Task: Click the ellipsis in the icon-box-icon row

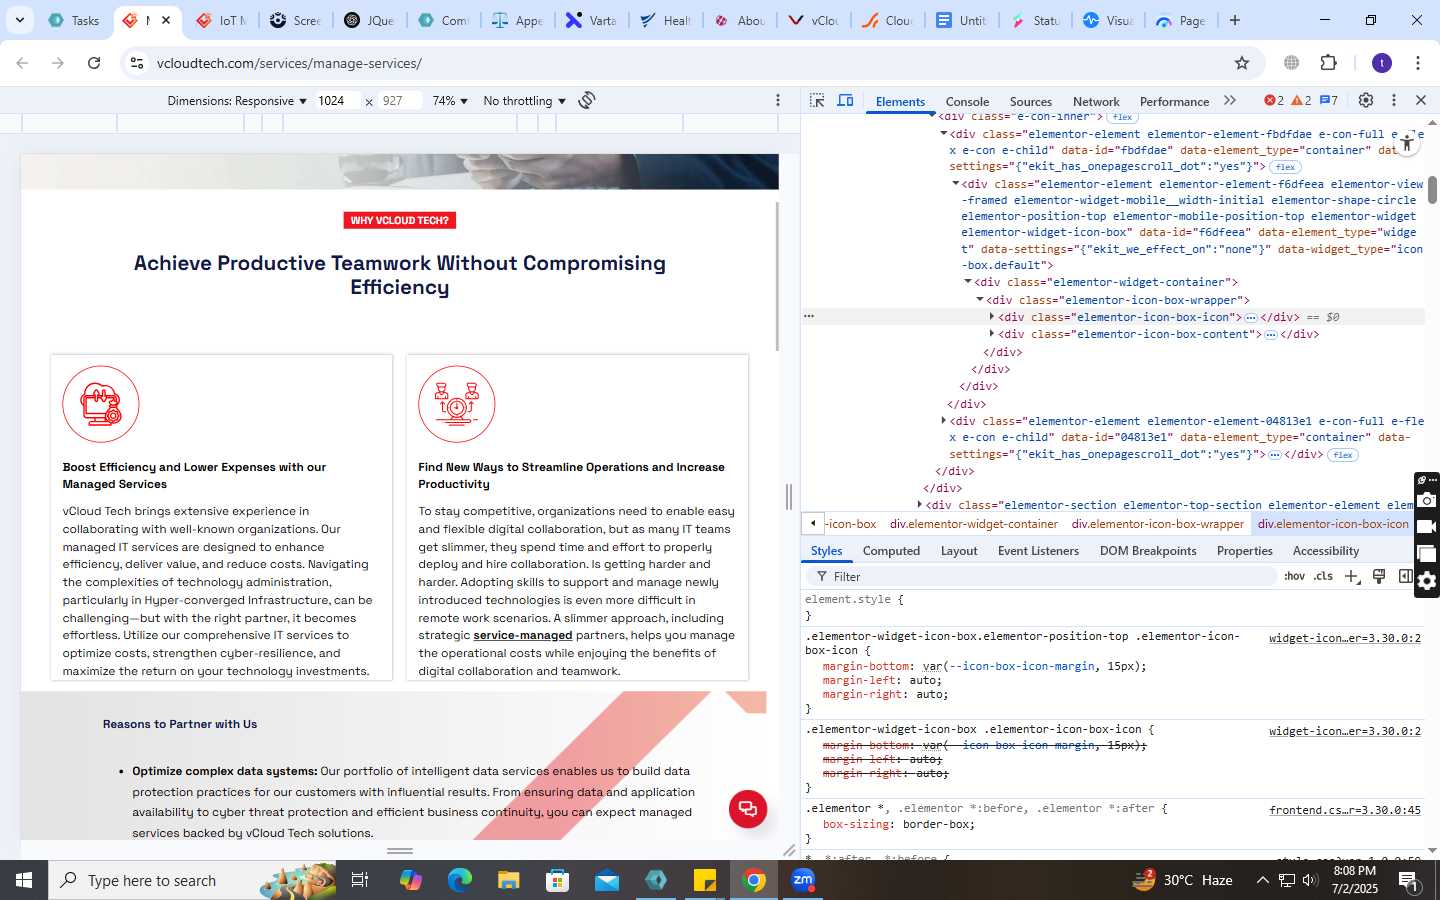Action: (x=1250, y=317)
